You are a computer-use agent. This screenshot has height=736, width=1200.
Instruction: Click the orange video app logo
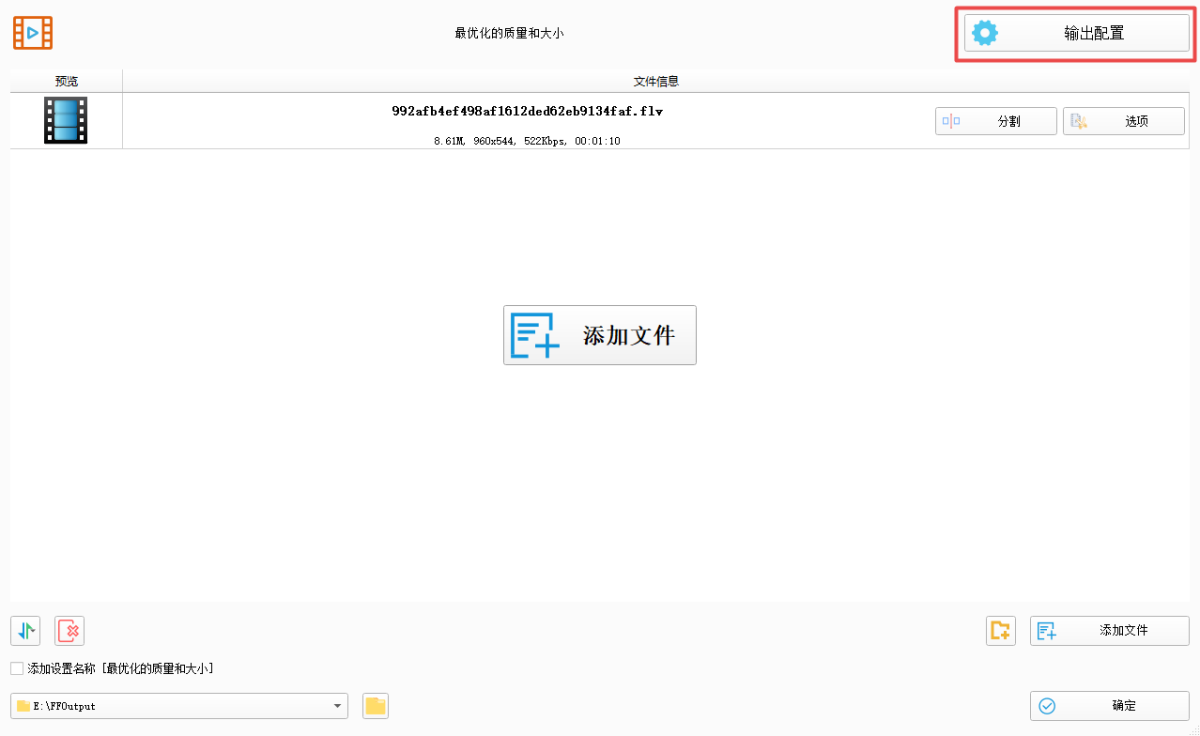(x=33, y=33)
